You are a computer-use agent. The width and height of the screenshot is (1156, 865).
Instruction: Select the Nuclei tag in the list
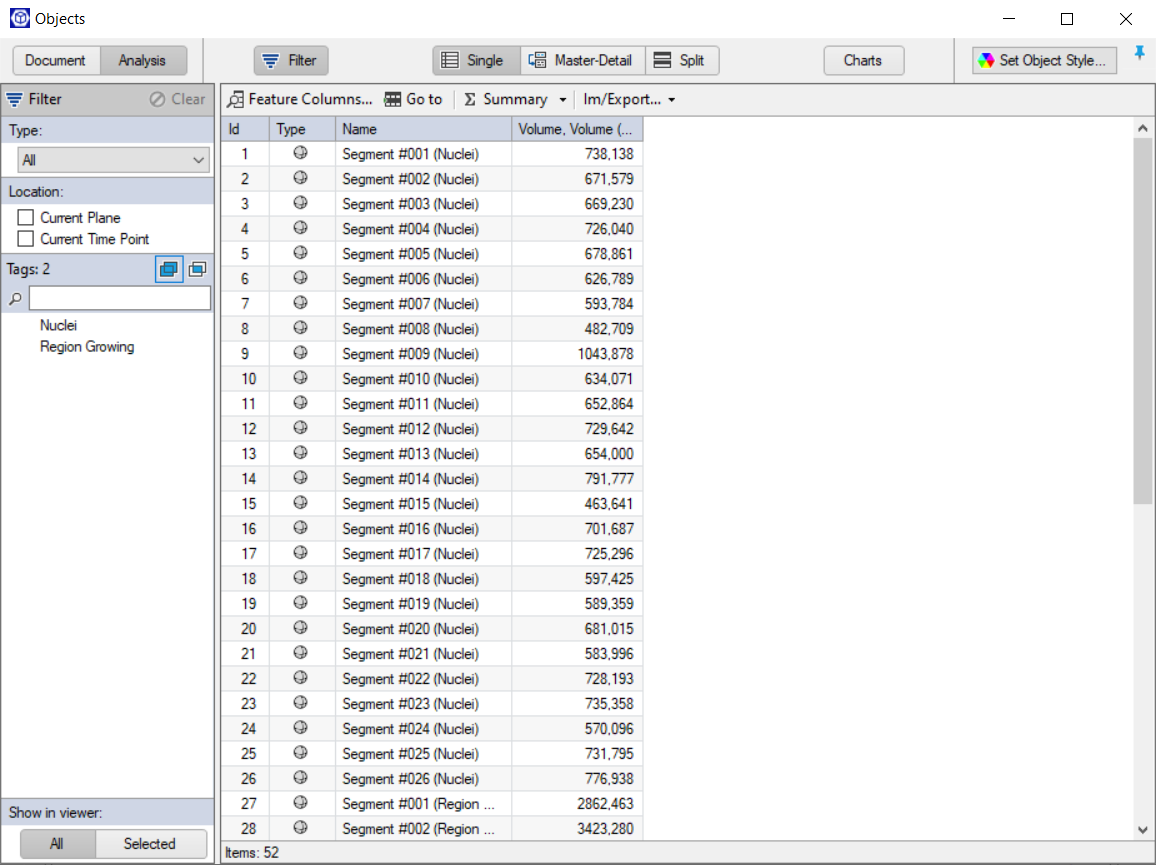pyautogui.click(x=58, y=325)
